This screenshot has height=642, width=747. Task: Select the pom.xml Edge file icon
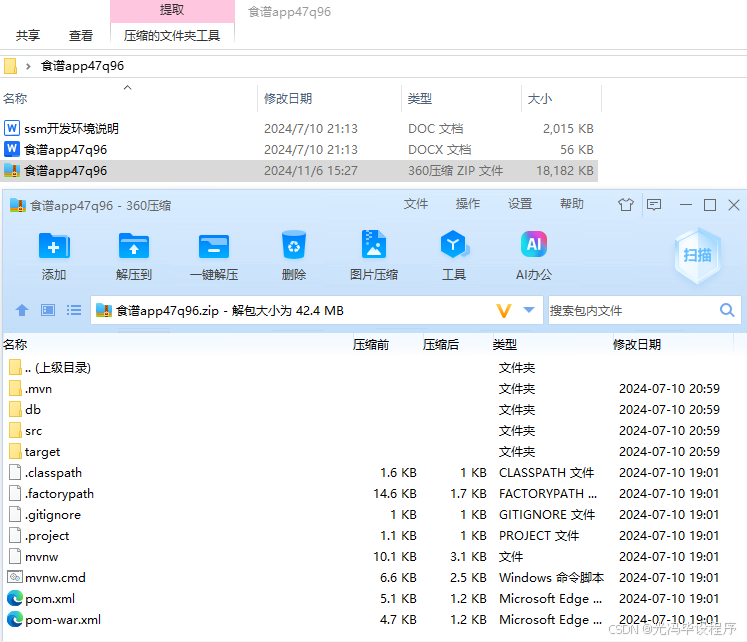pyautogui.click(x=15, y=598)
